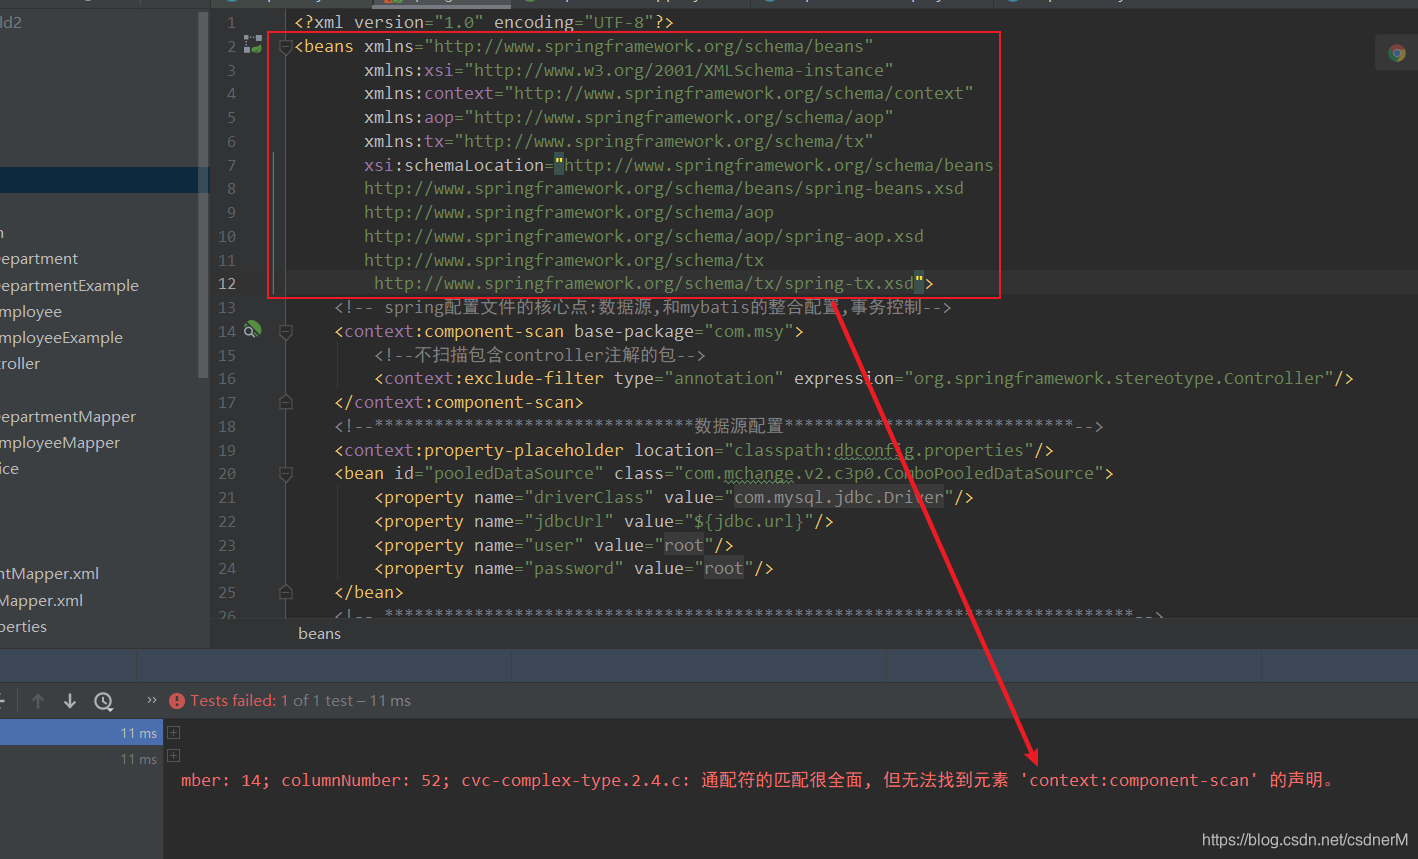The image size is (1418, 859).
Task: Go to next failed test arrow
Action: [70, 701]
